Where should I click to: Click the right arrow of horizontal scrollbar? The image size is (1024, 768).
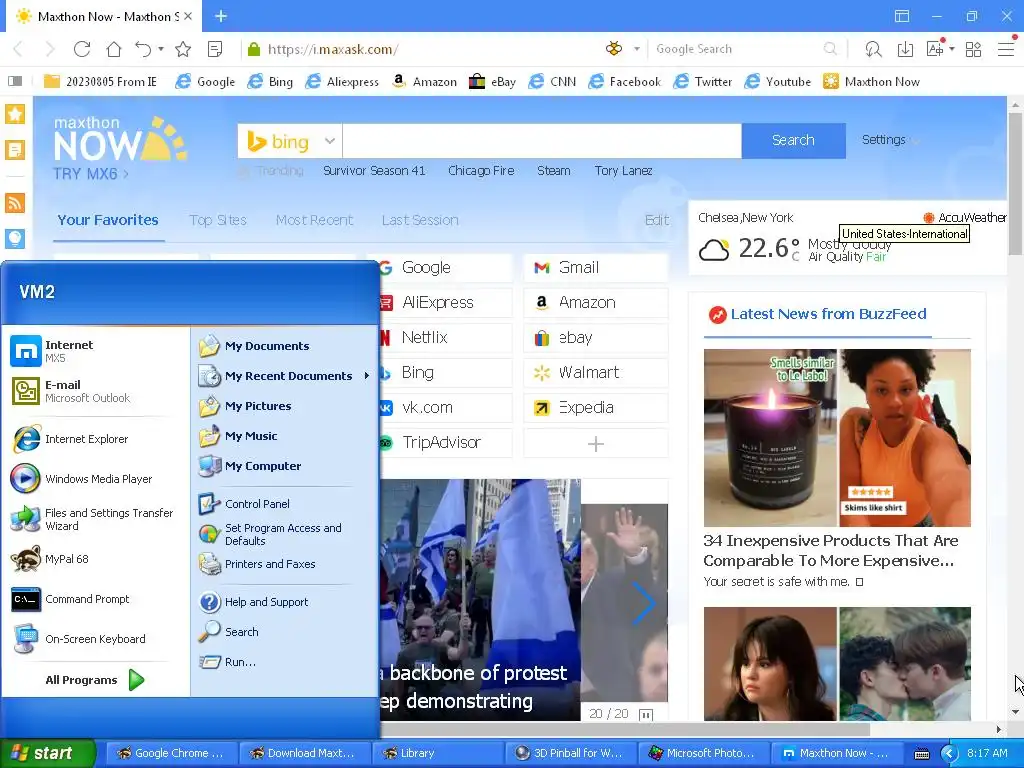pyautogui.click(x=999, y=729)
